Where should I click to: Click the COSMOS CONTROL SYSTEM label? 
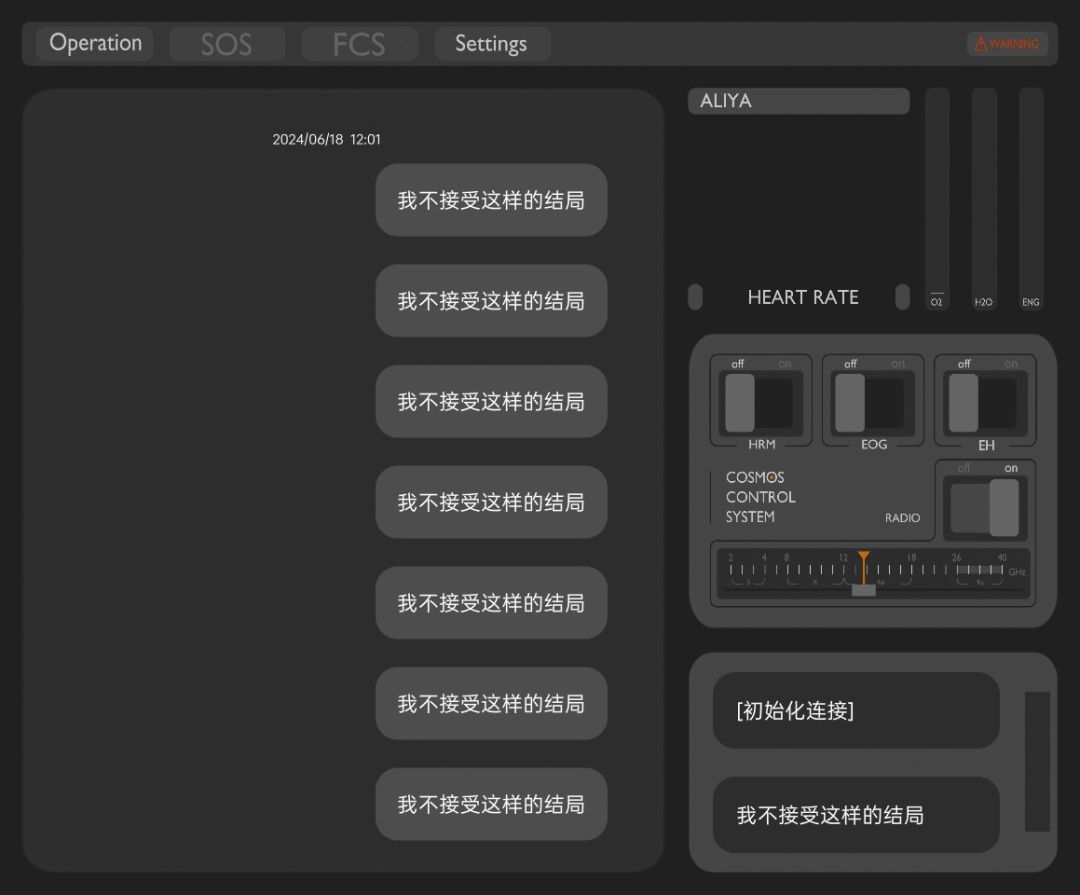760,497
